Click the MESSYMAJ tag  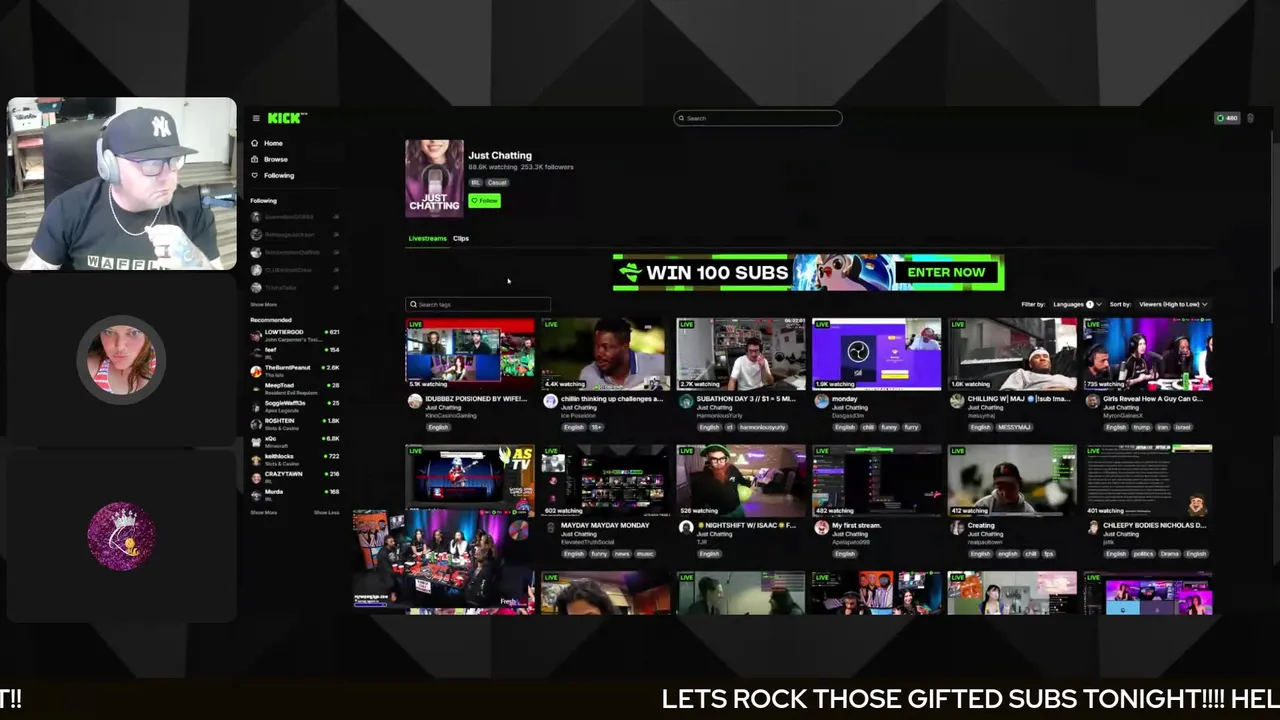point(1016,427)
